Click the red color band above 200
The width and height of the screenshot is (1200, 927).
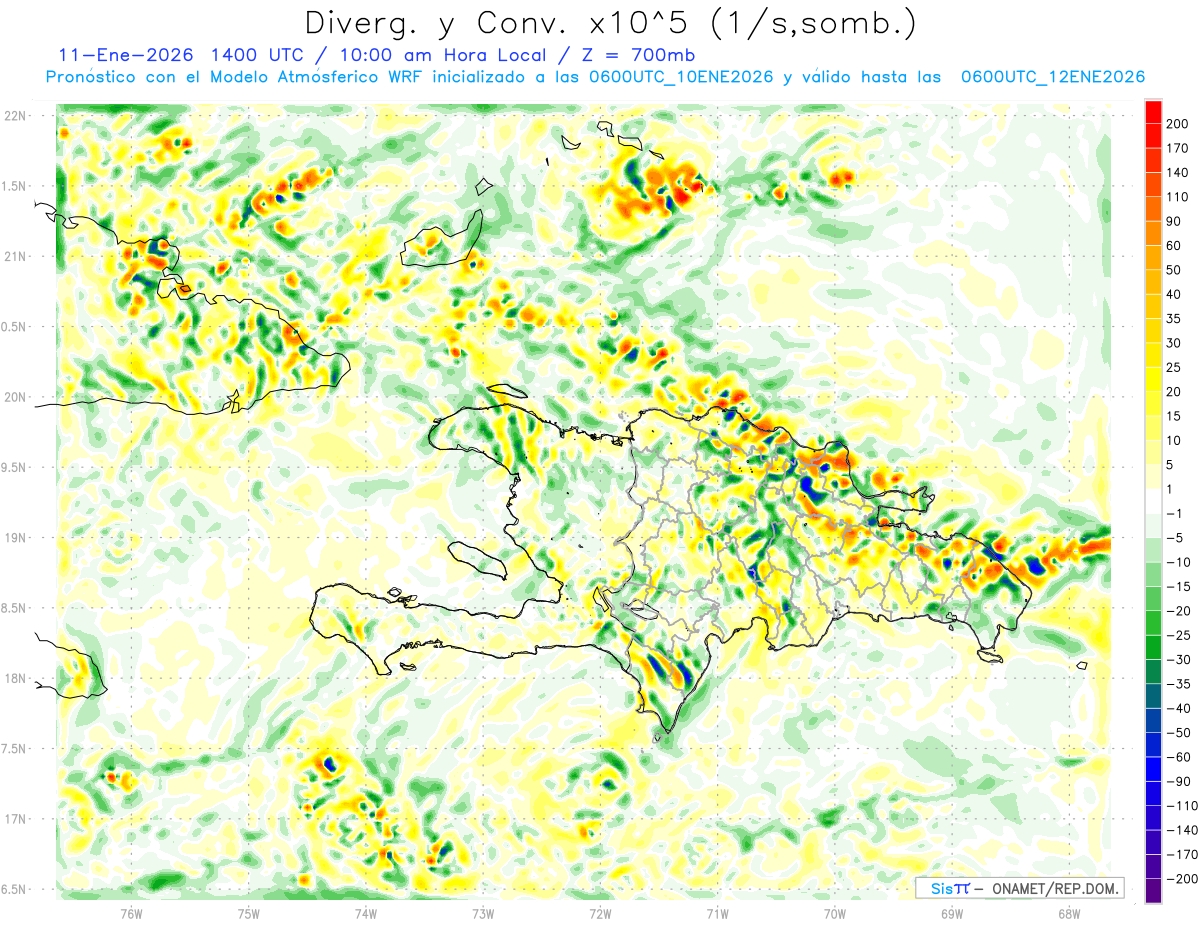(1153, 112)
